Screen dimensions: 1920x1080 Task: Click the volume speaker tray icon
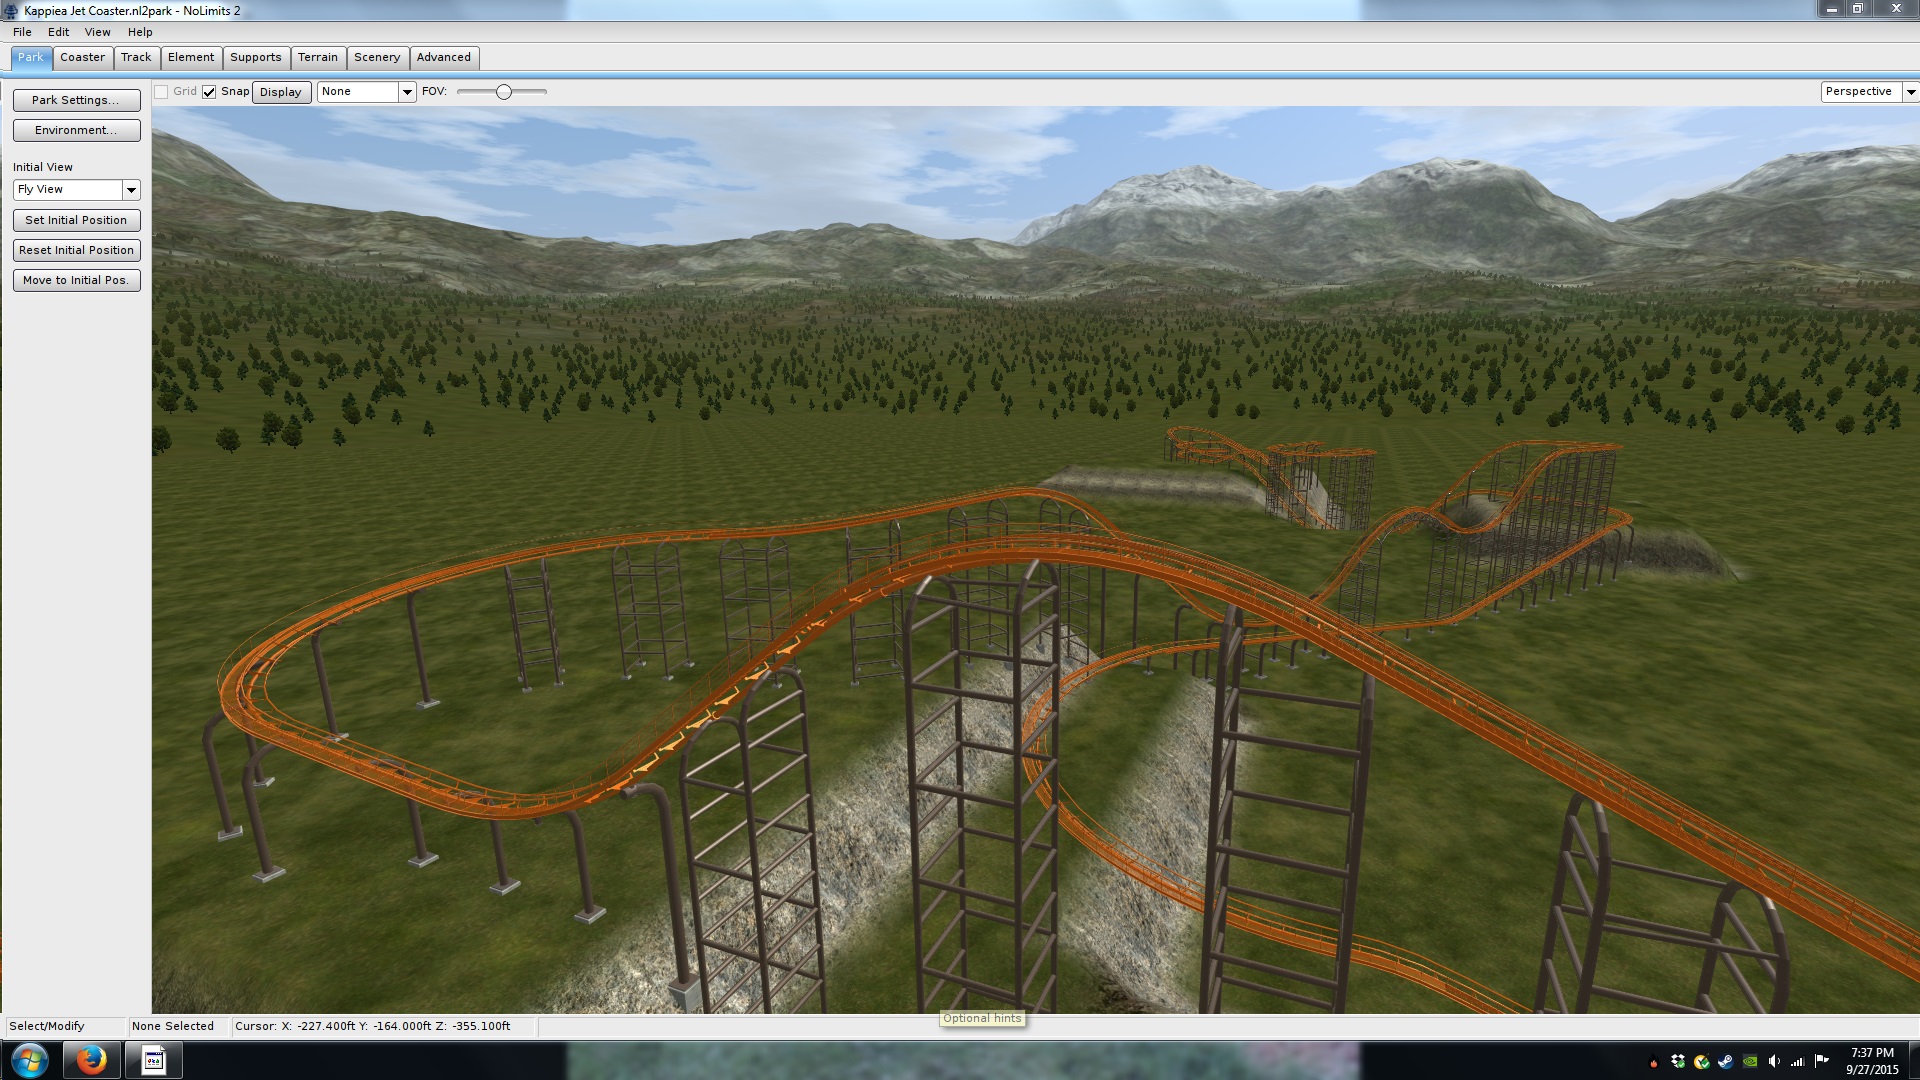click(1774, 1061)
